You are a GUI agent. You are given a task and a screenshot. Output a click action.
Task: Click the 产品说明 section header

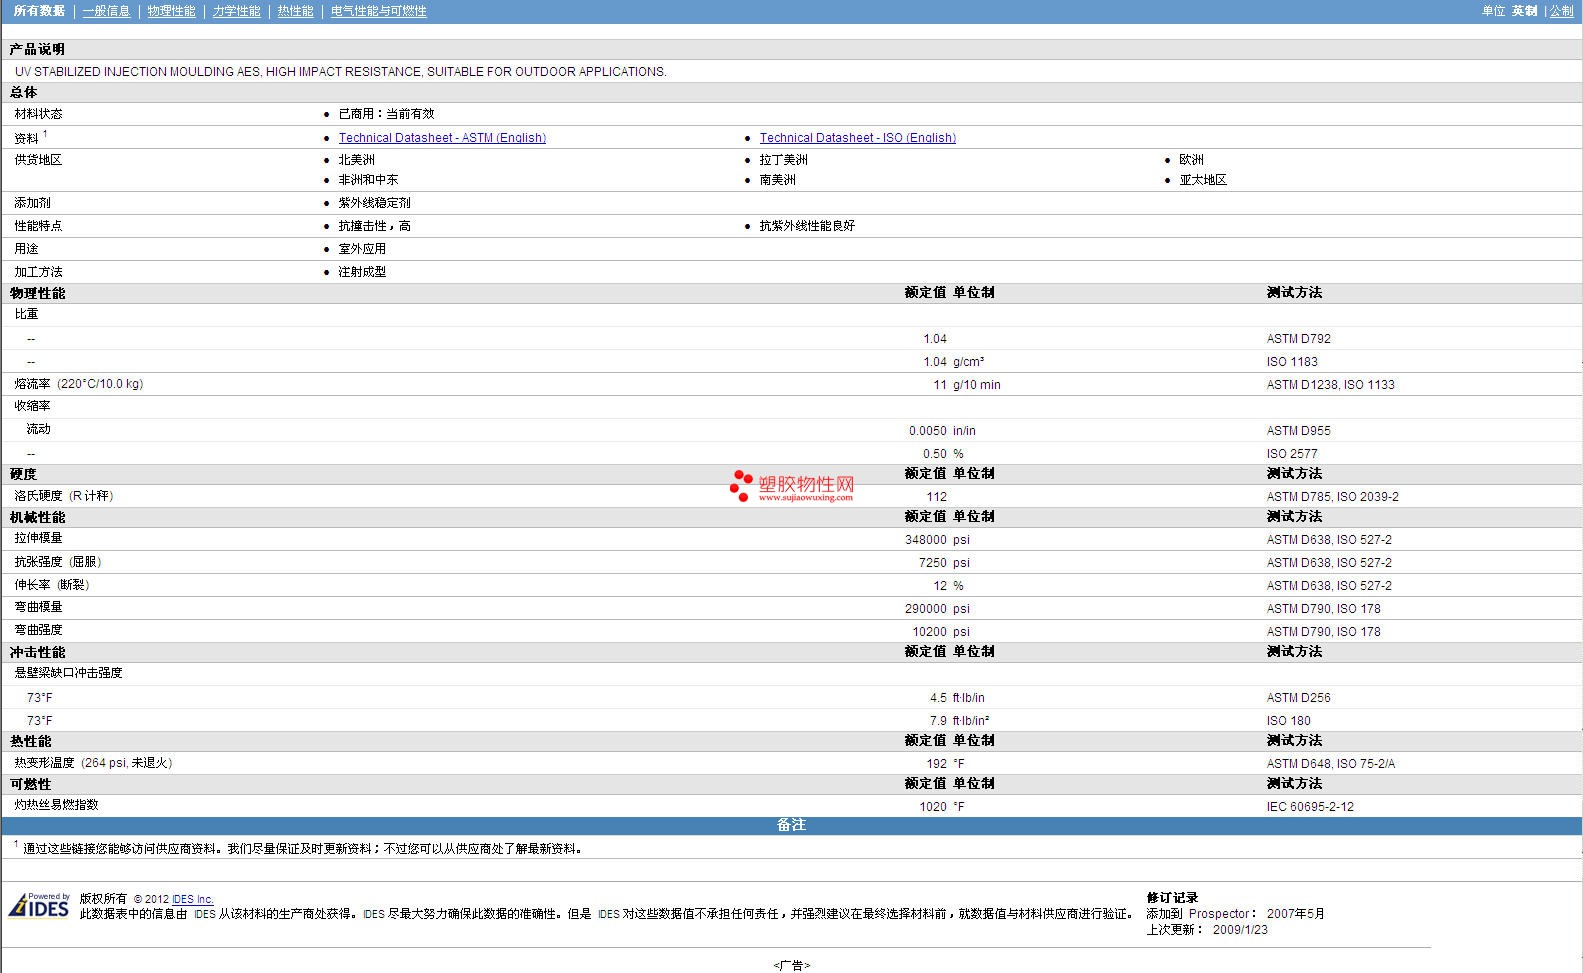tap(37, 49)
